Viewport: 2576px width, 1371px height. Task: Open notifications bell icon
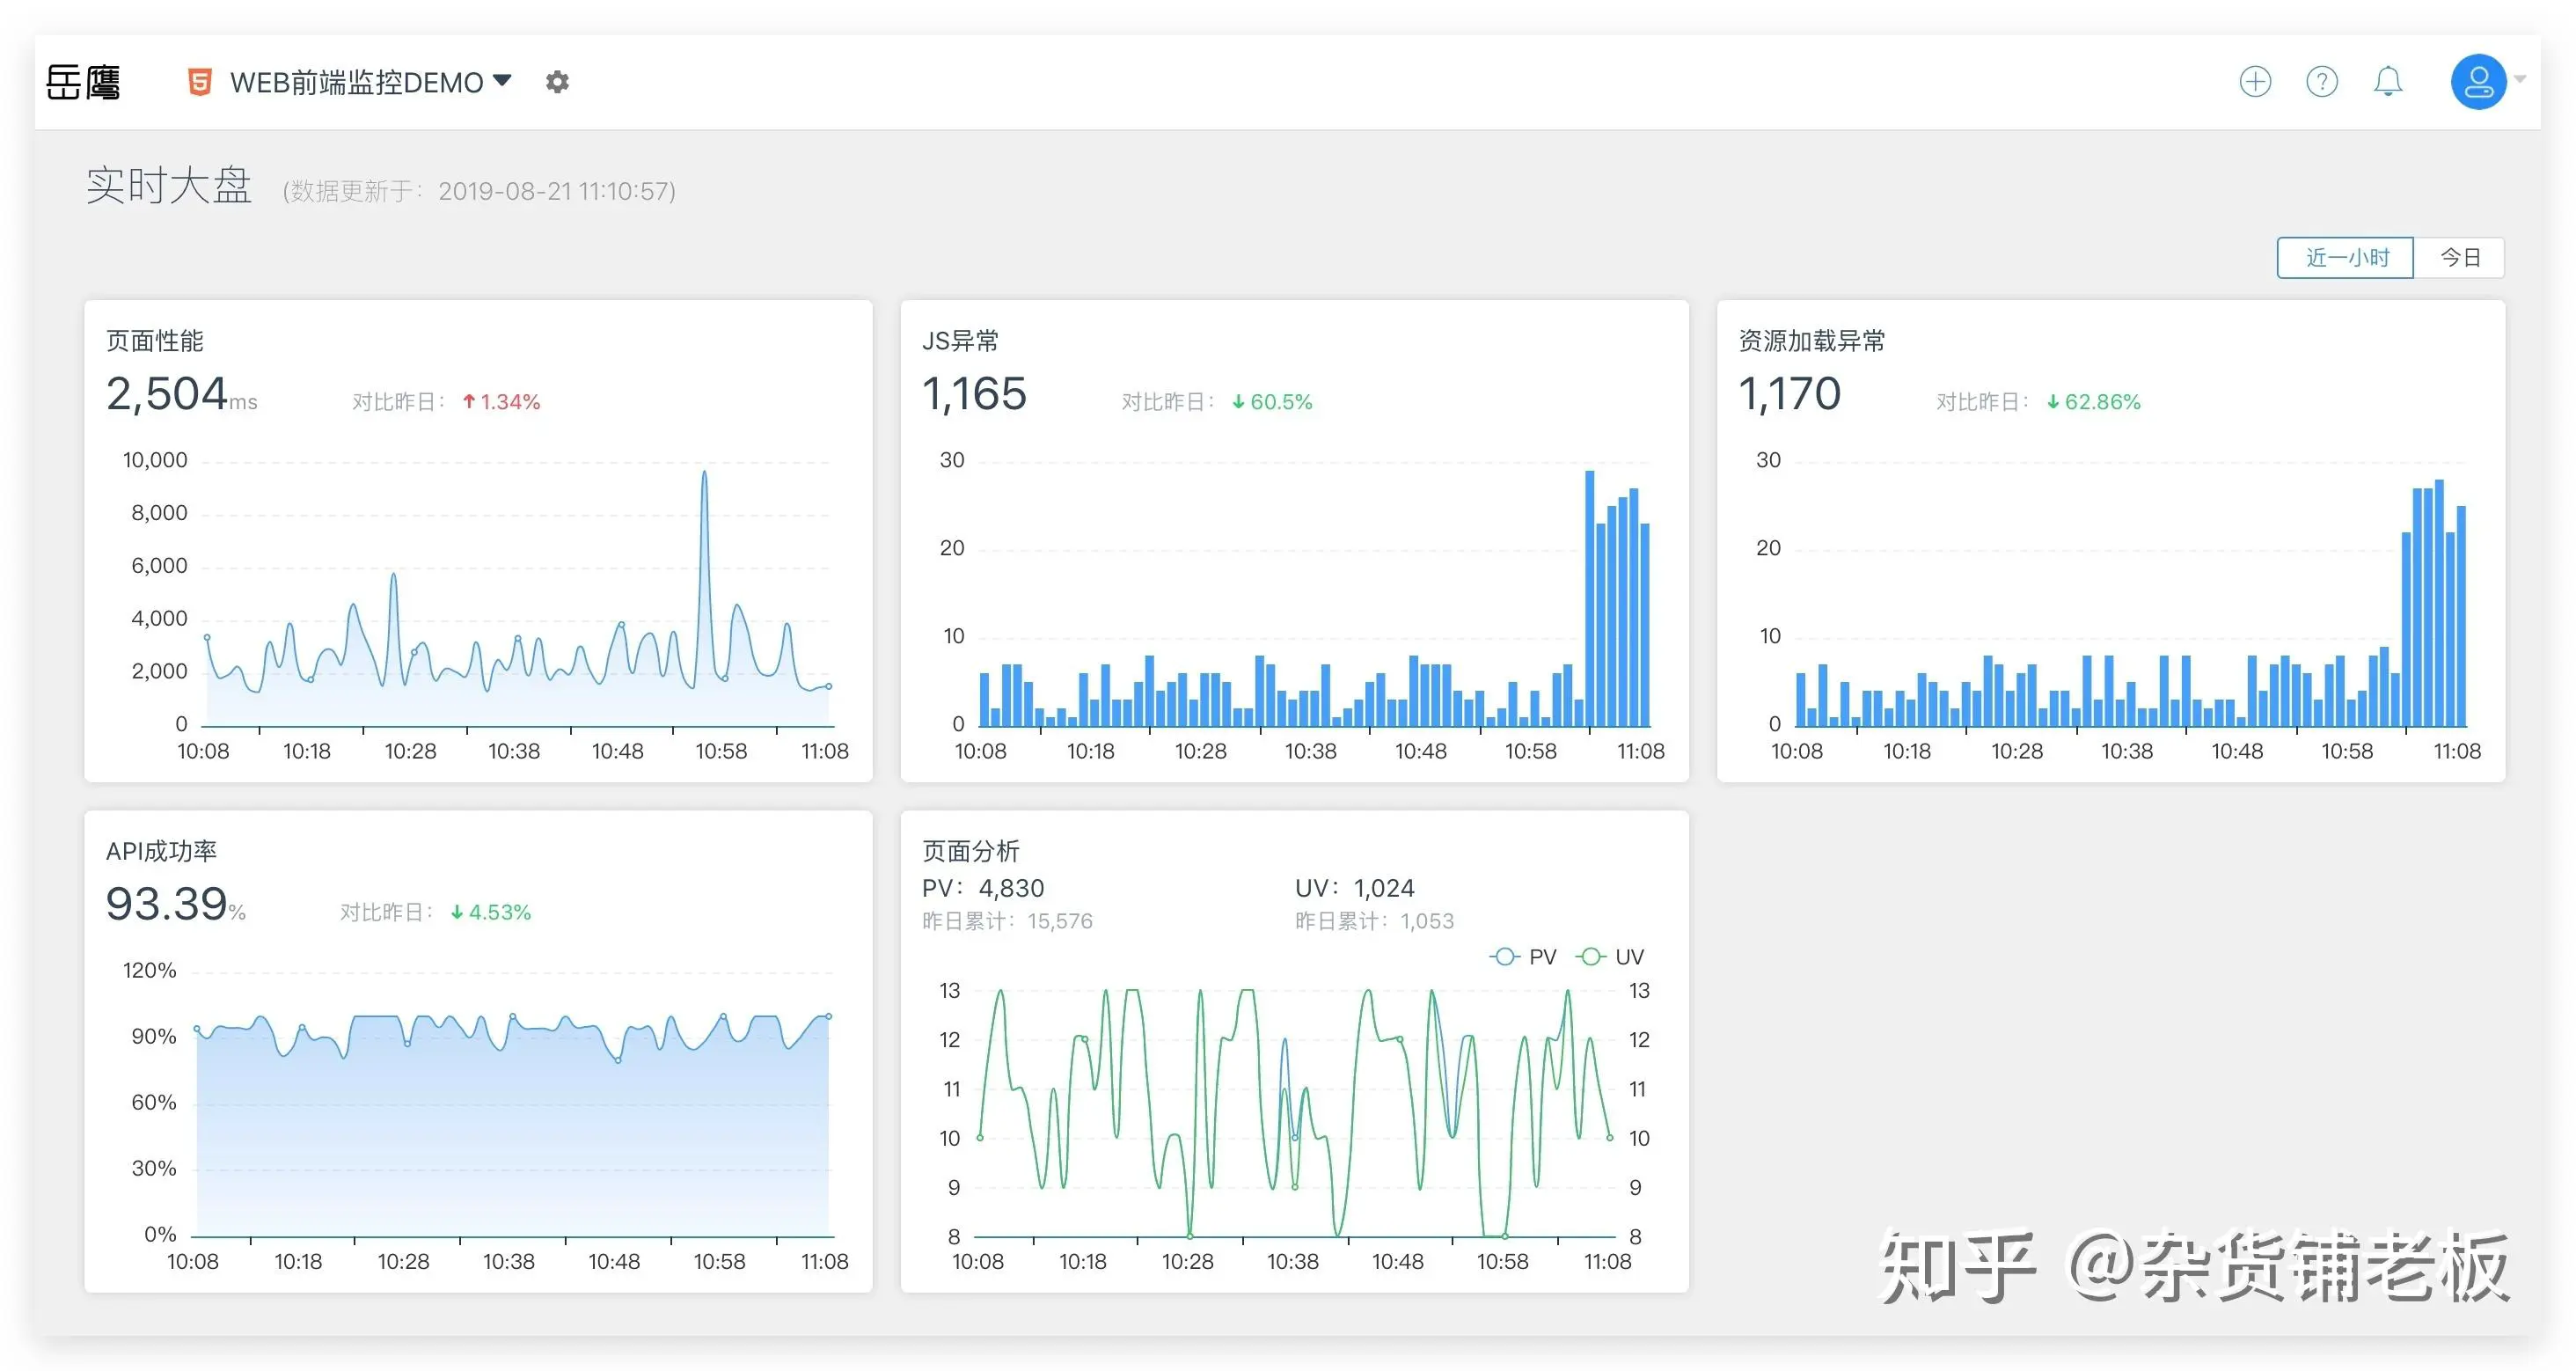2388,81
